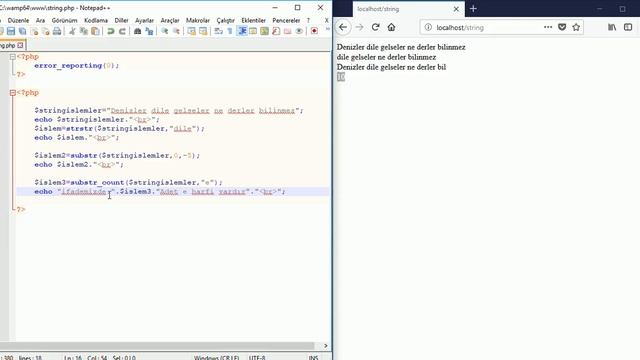Toggle the highlighted Indent Guide icon
640x360 pixels.
click(242, 31)
